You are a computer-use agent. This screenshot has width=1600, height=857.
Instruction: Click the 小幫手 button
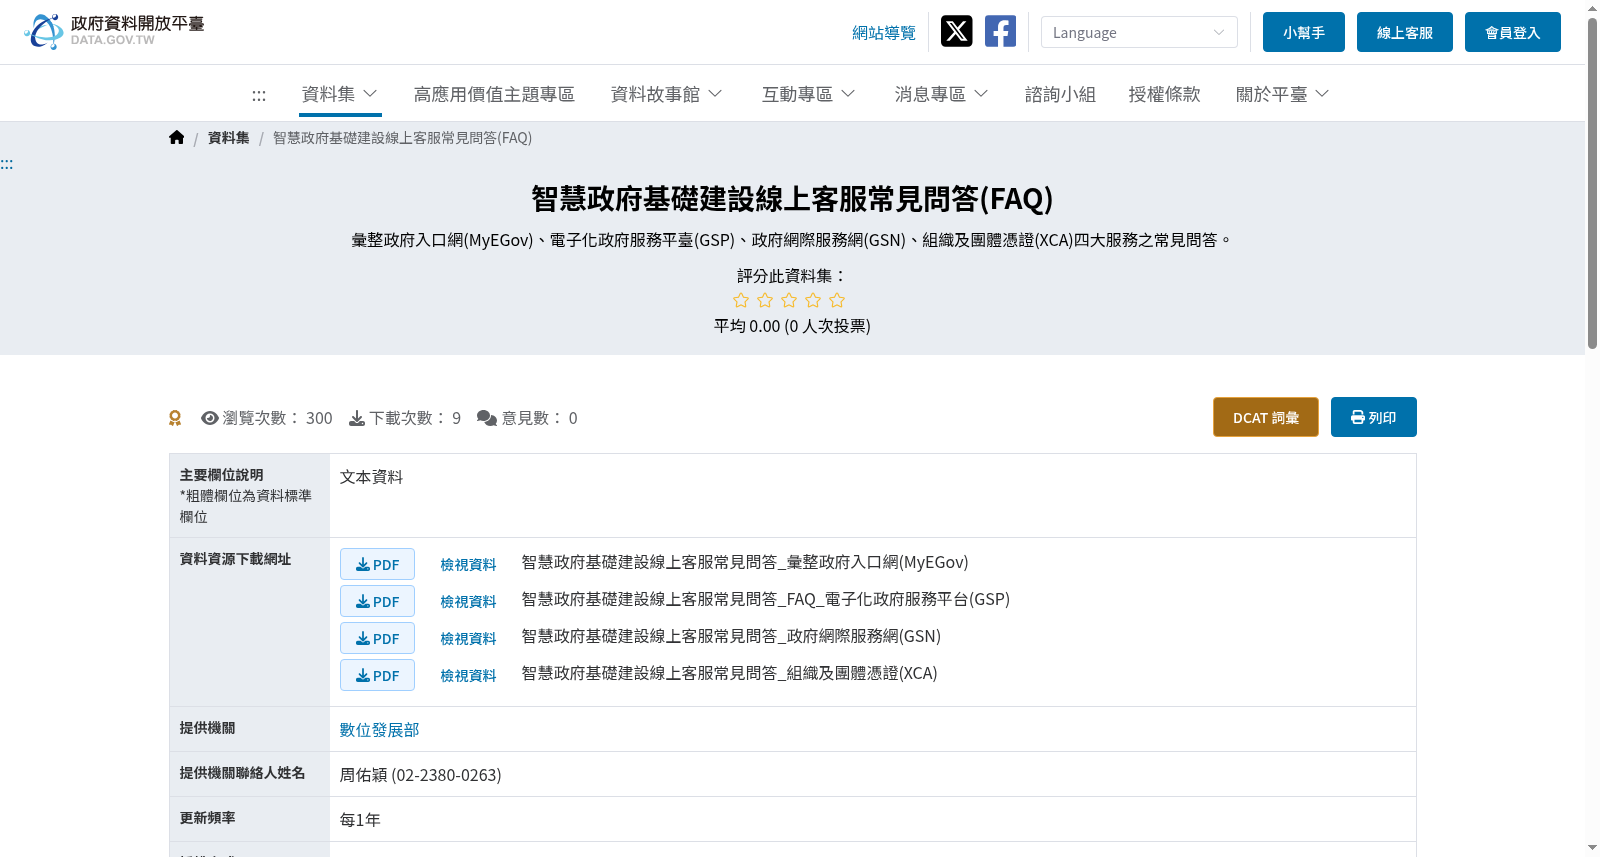pos(1304,32)
